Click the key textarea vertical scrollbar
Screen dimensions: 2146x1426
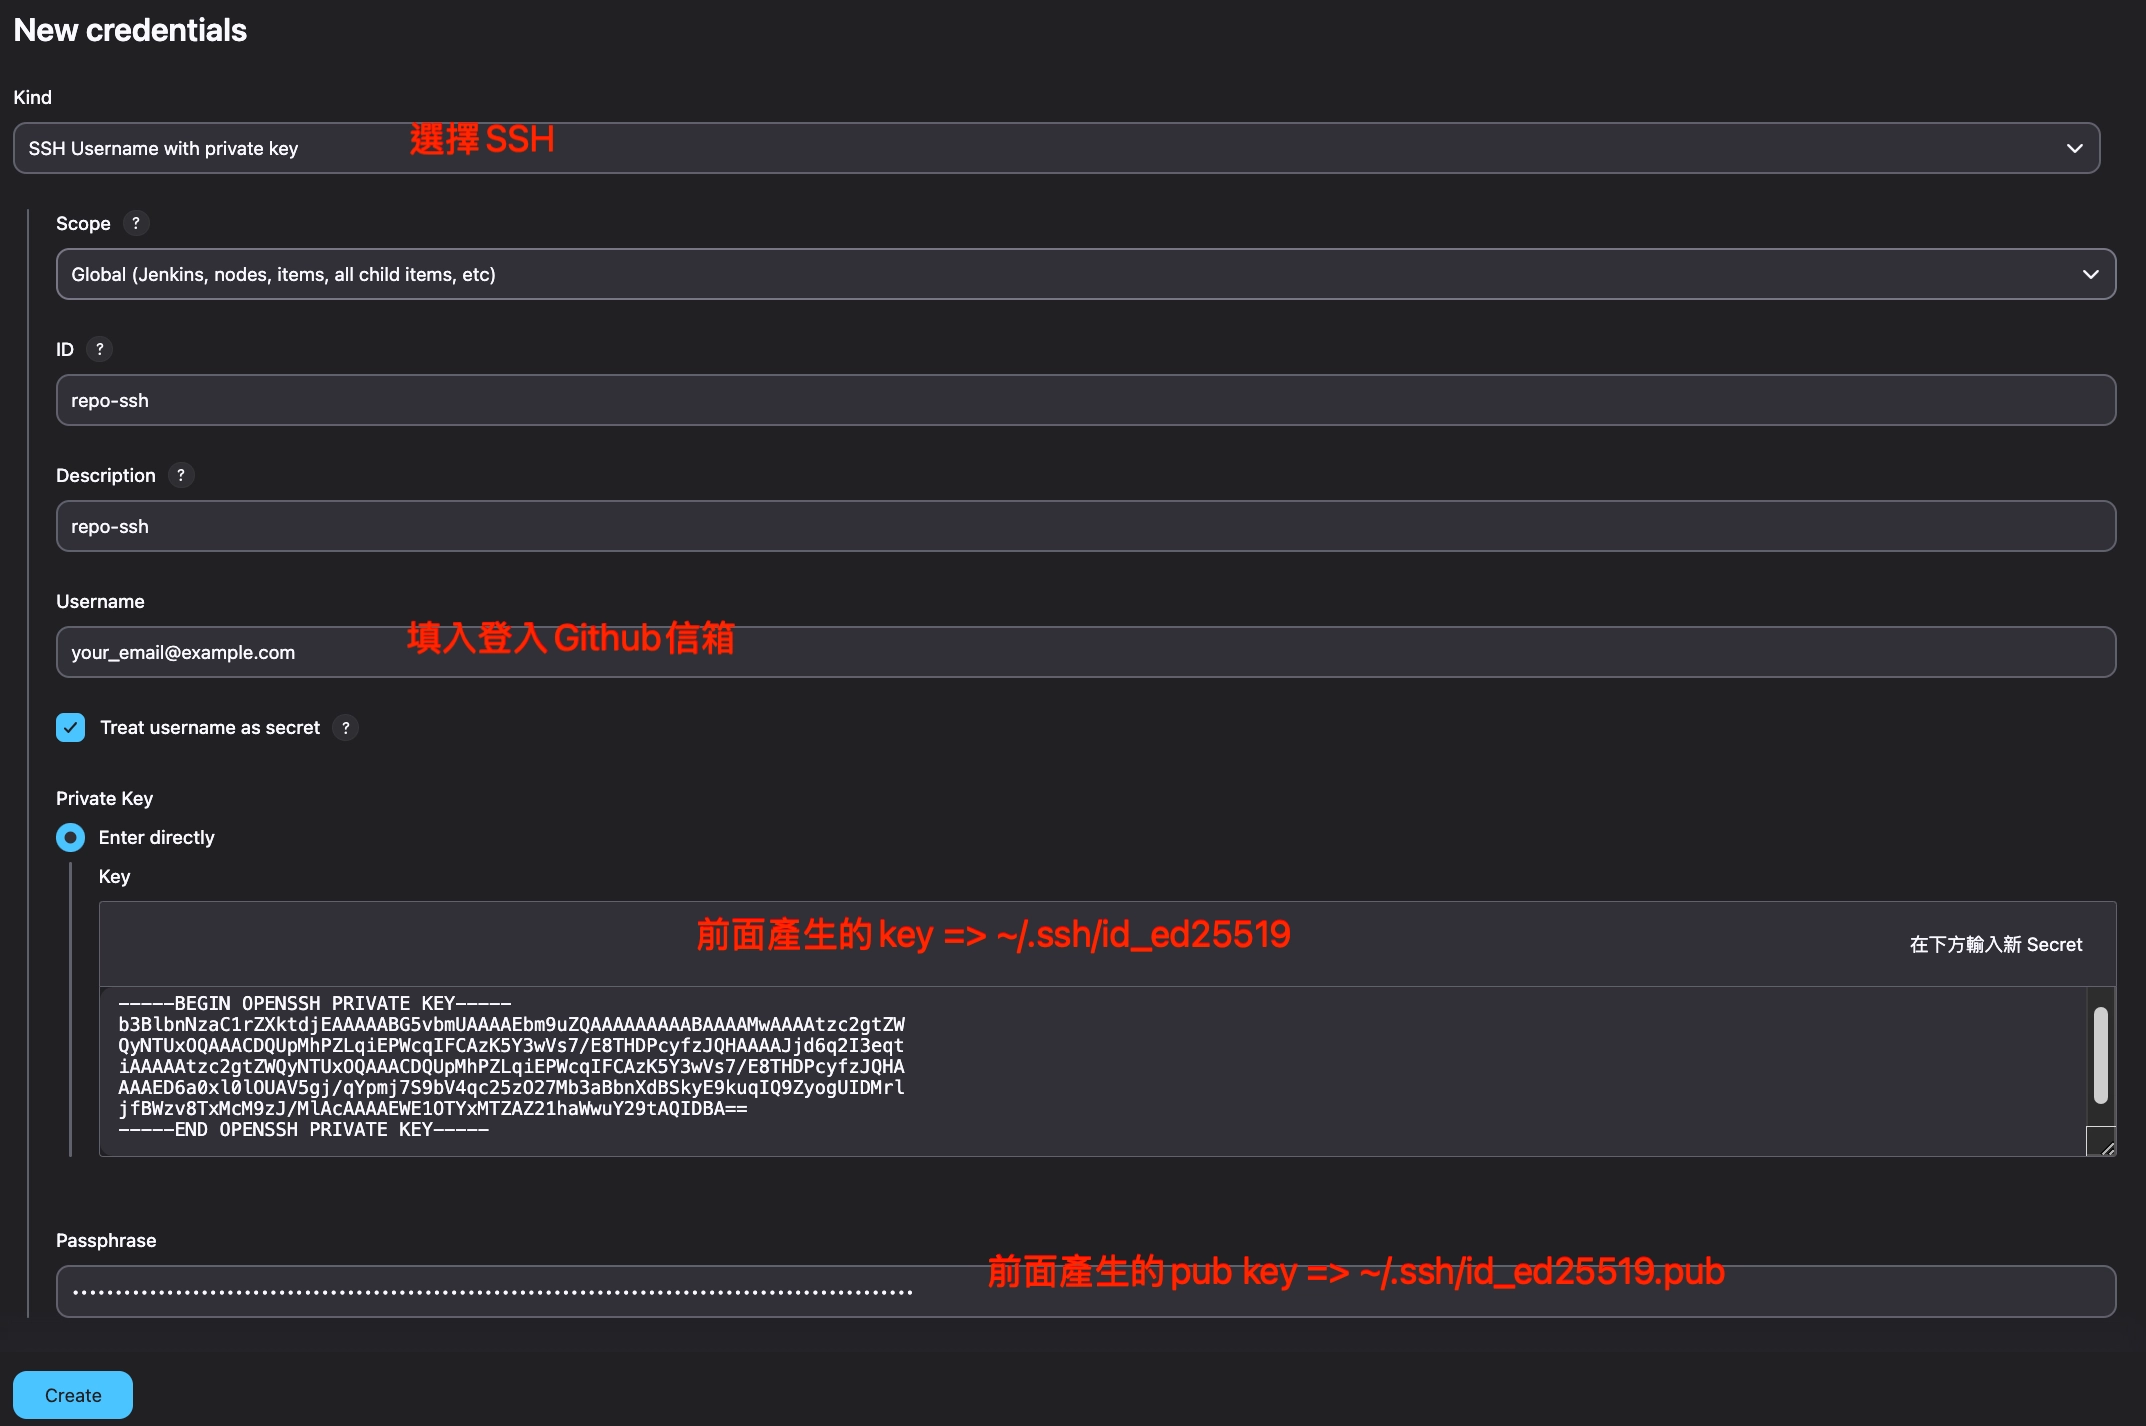point(2100,1055)
